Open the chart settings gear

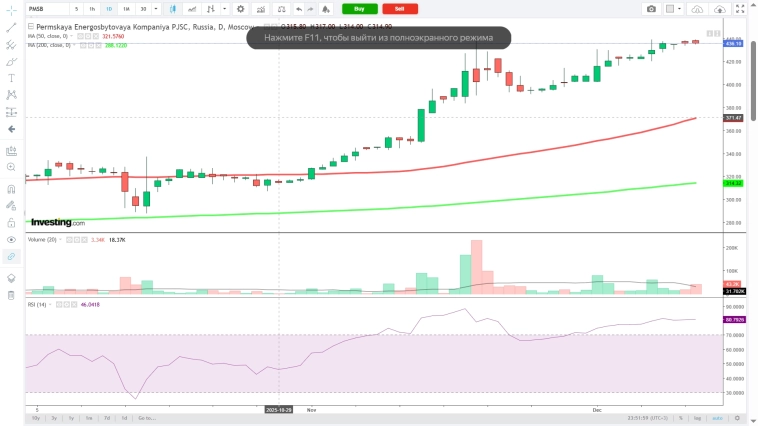pos(240,9)
